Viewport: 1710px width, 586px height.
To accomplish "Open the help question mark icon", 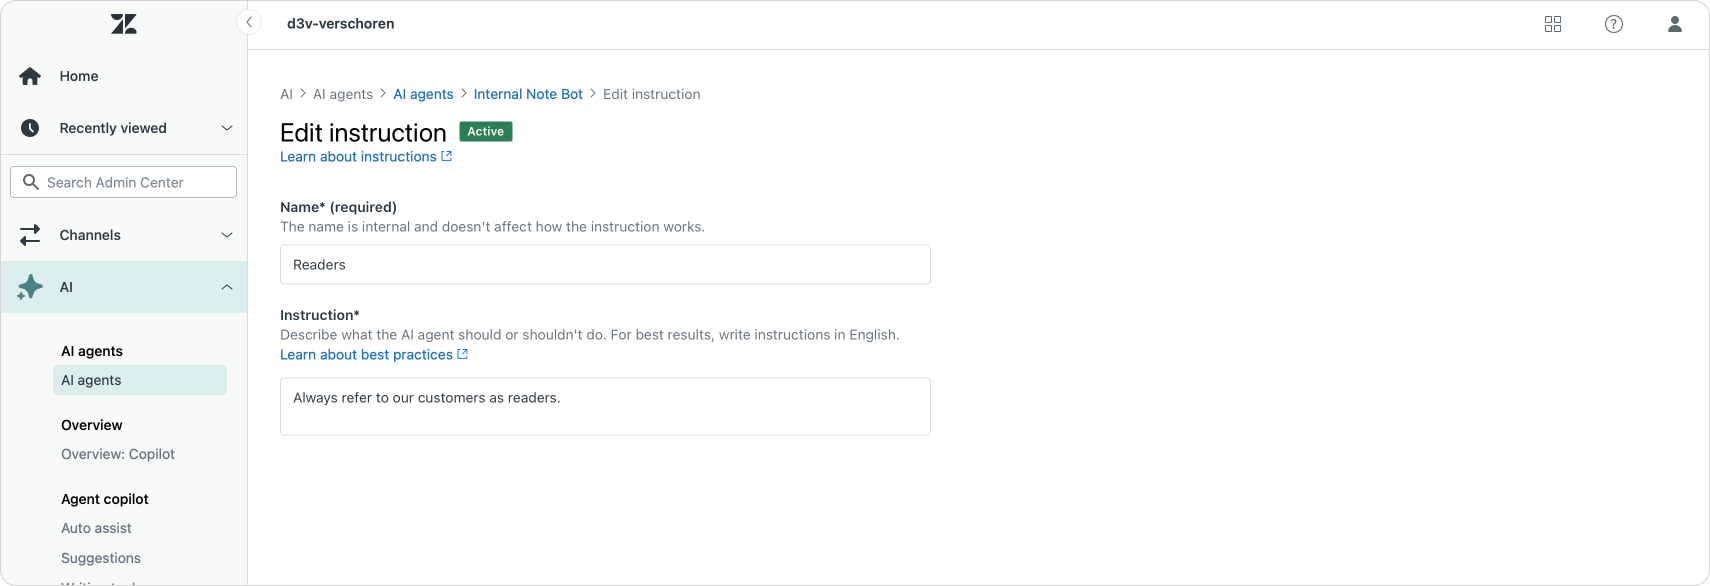I will [x=1614, y=24].
